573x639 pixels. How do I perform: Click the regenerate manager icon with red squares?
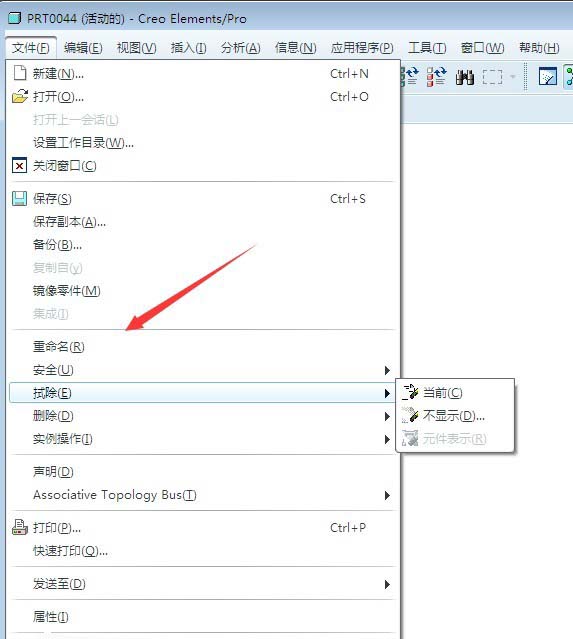pos(436,76)
